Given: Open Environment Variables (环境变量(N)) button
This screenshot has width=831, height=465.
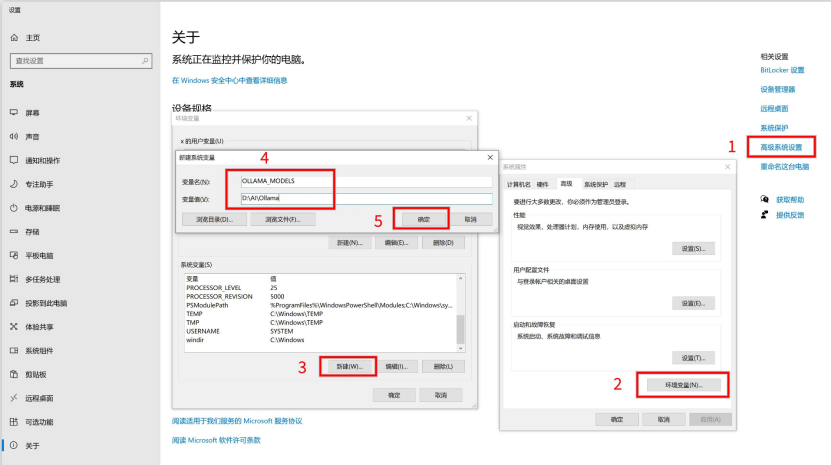Looking at the screenshot, I should pyautogui.click(x=683, y=385).
